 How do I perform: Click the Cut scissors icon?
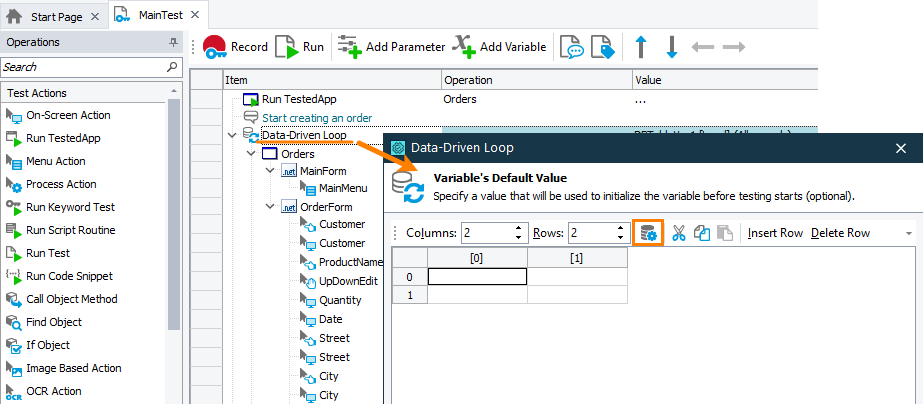(679, 233)
